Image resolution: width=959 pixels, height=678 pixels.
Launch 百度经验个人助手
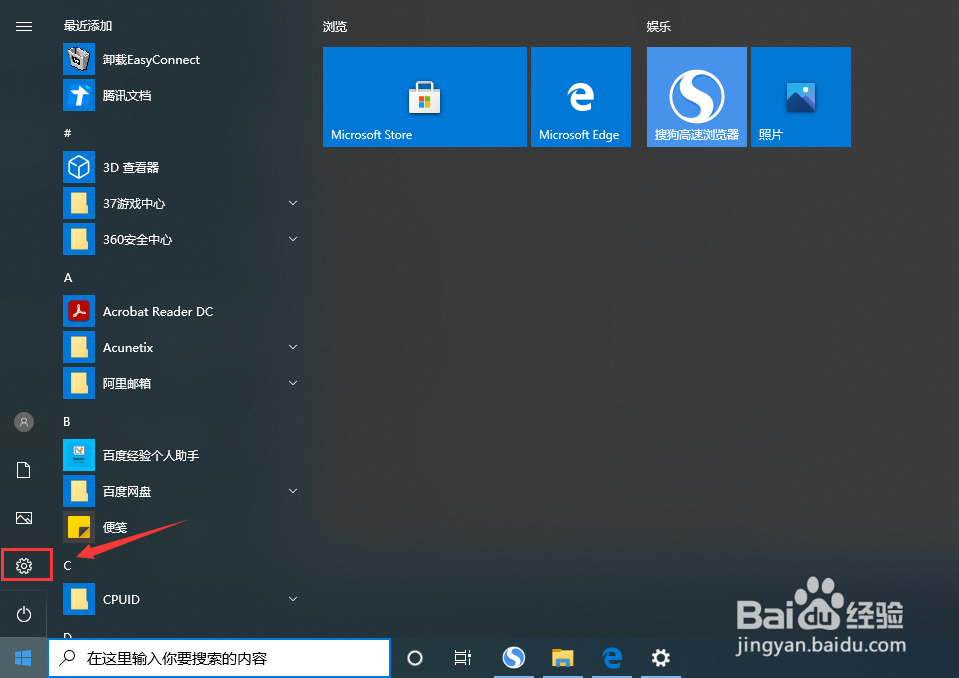pyautogui.click(x=131, y=455)
